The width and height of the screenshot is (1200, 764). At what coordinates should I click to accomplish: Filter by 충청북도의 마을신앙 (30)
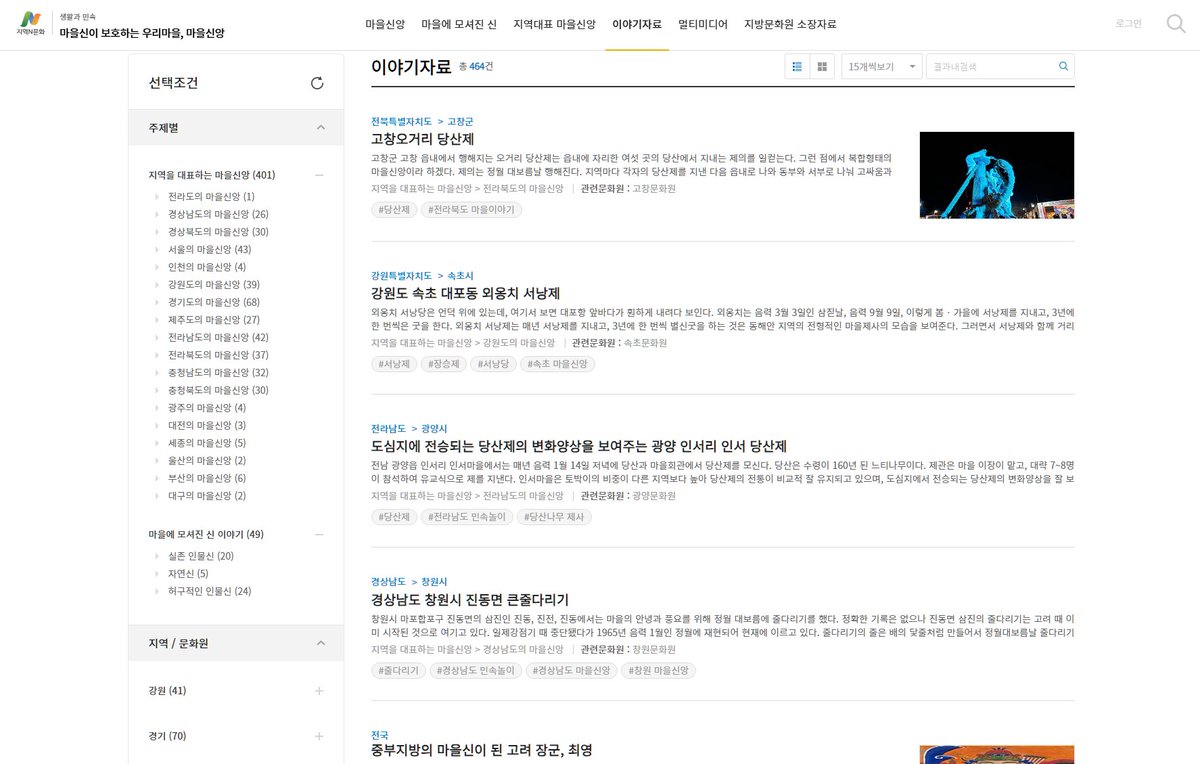[218, 390]
